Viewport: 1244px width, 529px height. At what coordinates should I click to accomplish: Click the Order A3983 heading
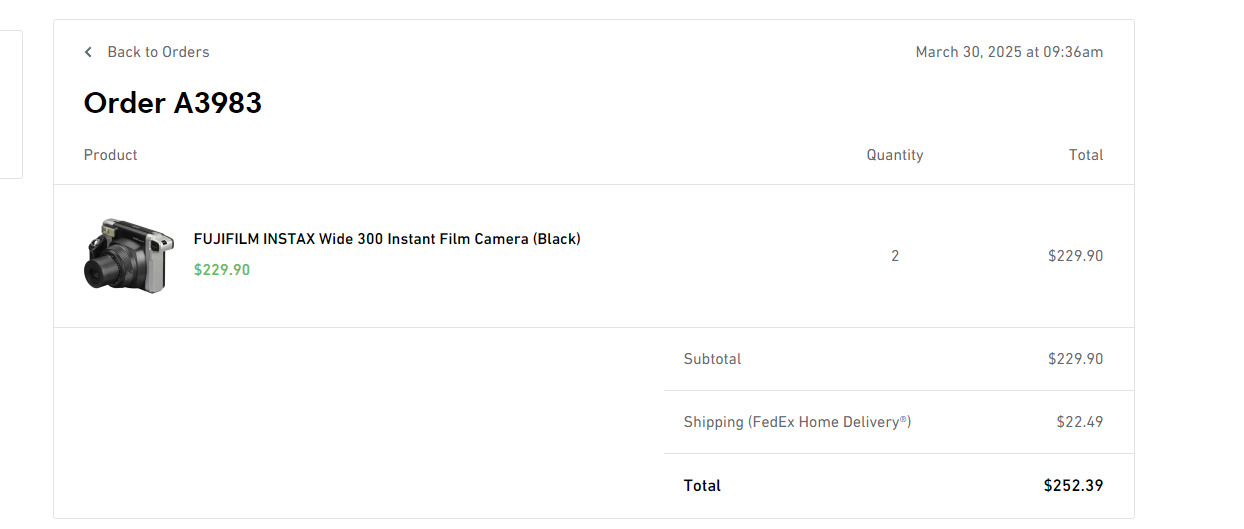coord(173,103)
